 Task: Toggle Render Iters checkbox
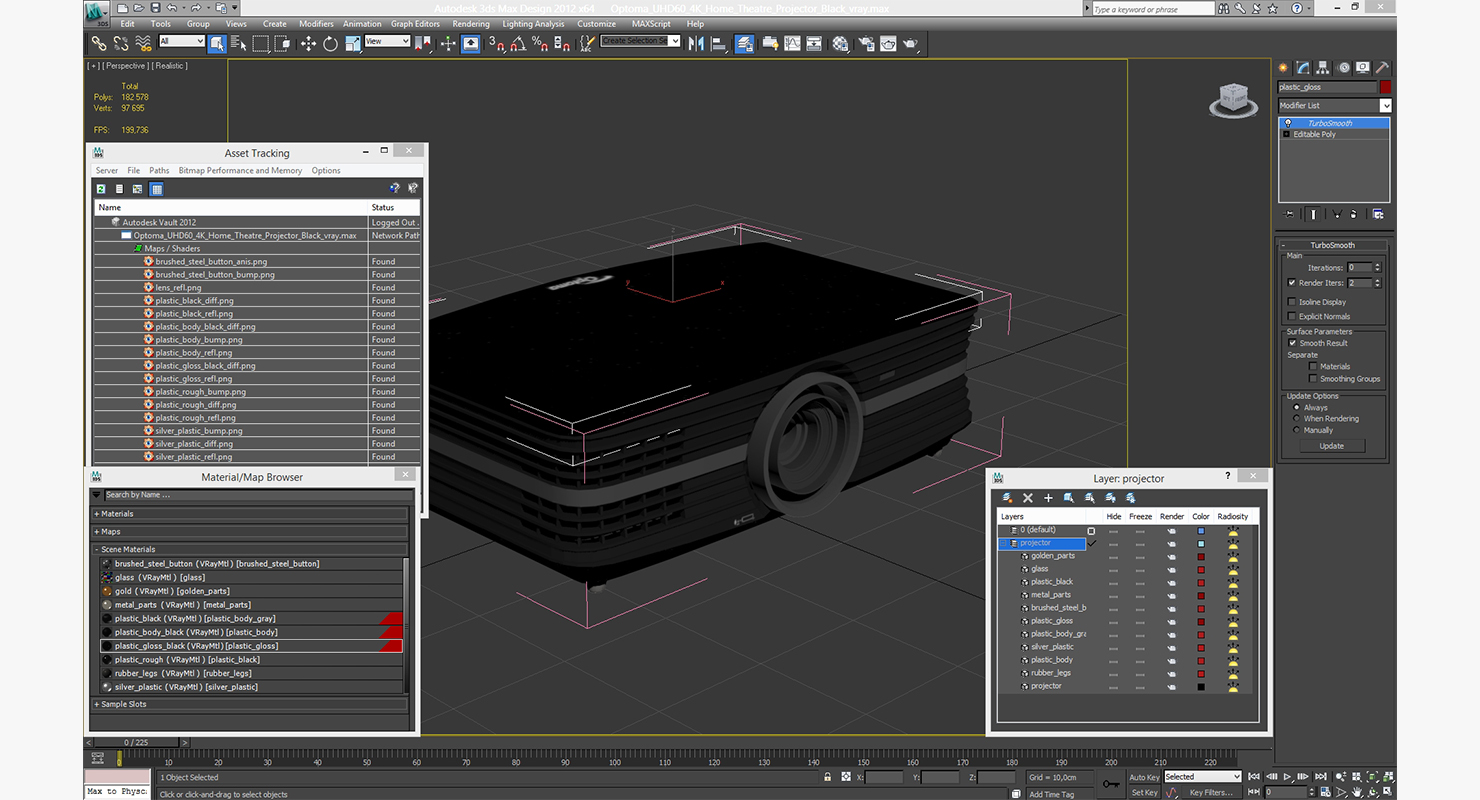pos(1292,283)
